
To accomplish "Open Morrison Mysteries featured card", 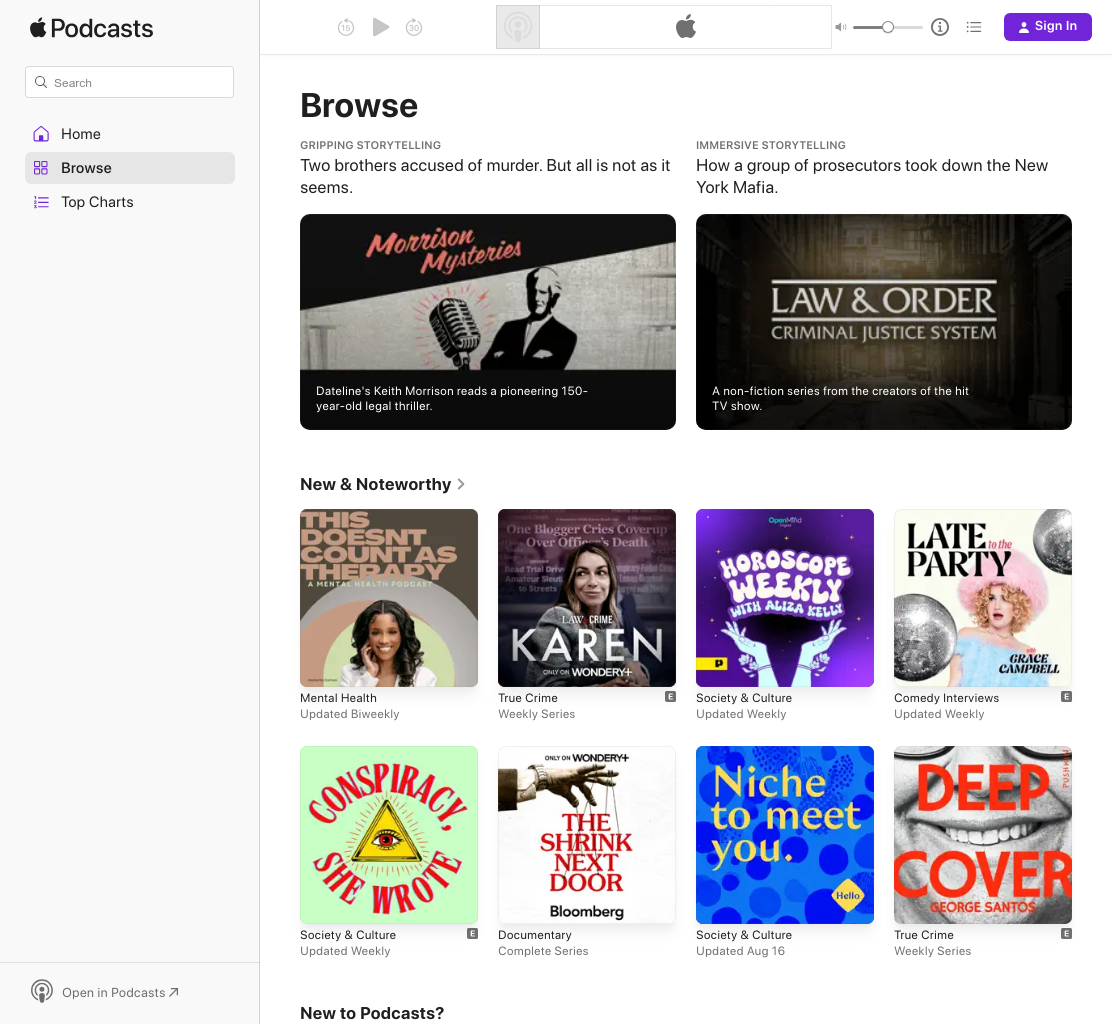I will tap(488, 322).
